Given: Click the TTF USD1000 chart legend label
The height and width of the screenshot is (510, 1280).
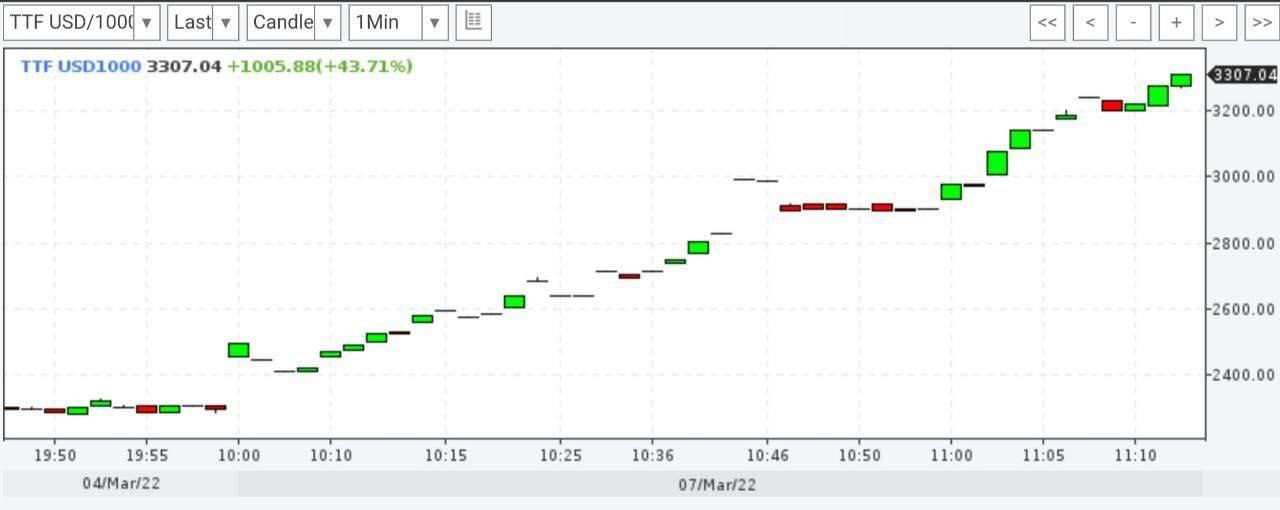Looking at the screenshot, I should (x=81, y=66).
